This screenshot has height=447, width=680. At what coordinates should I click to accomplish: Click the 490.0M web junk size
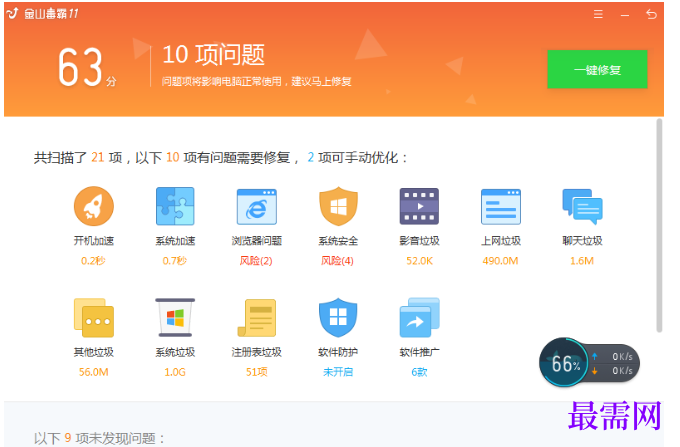pos(500,261)
